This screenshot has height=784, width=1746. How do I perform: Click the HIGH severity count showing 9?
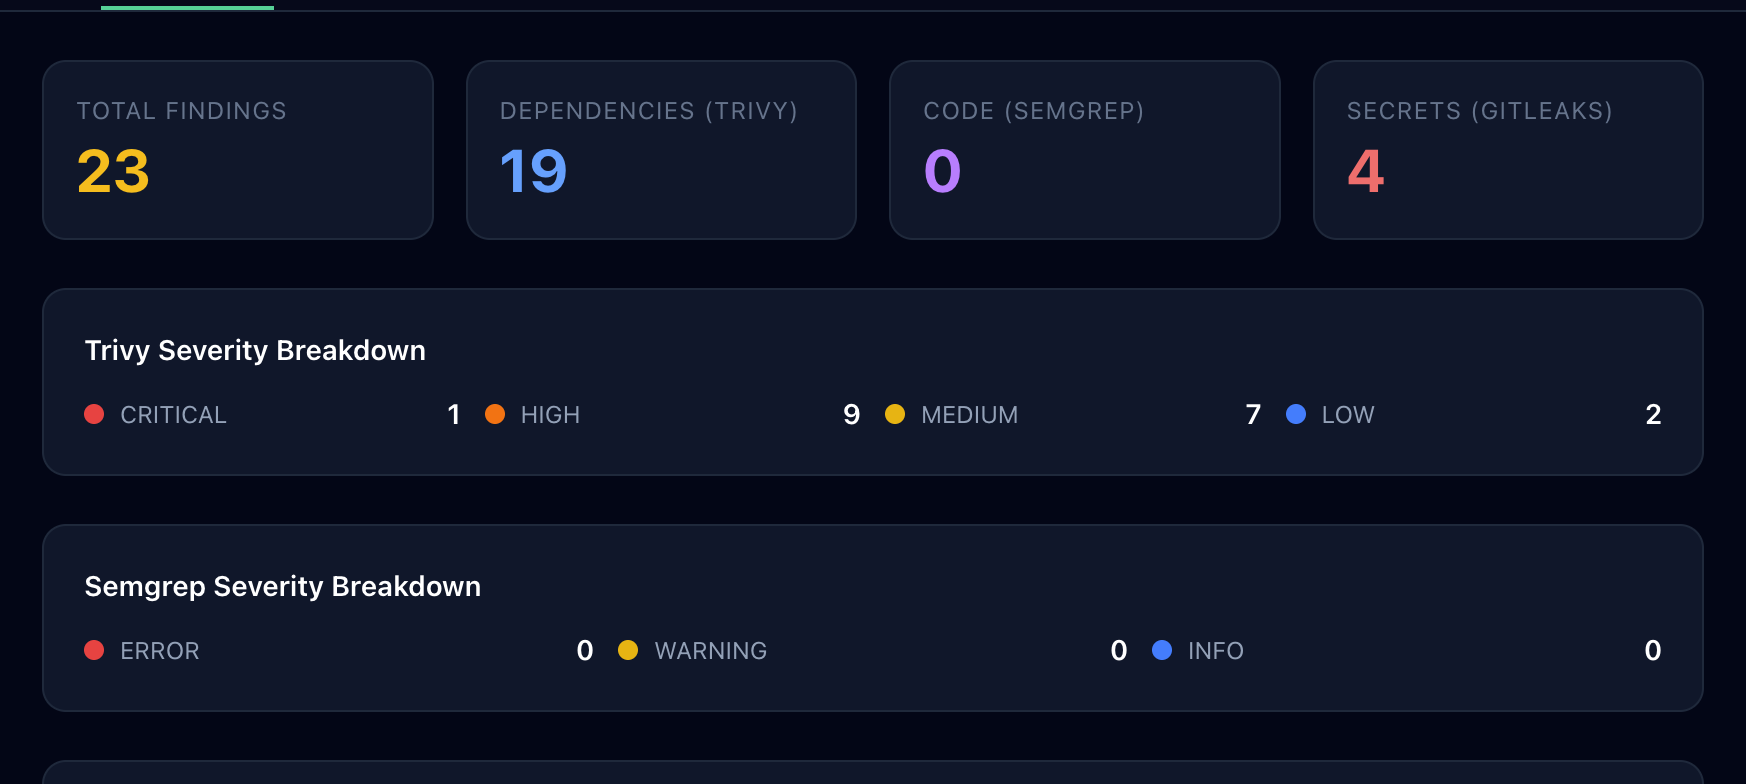click(851, 414)
